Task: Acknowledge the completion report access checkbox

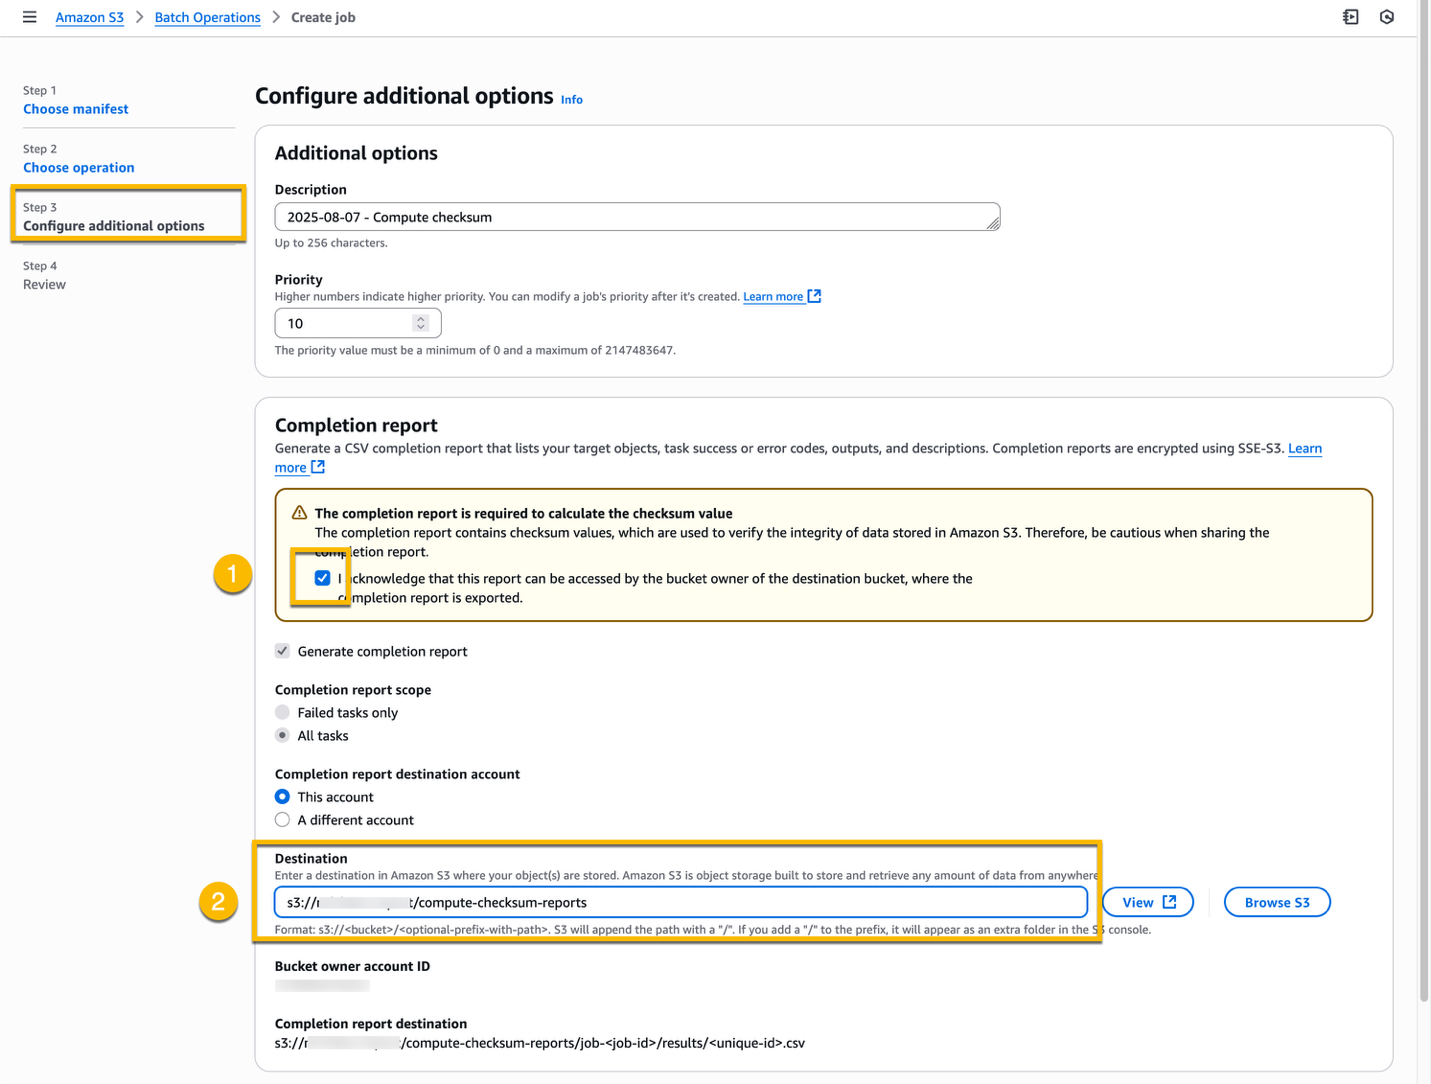Action: pyautogui.click(x=322, y=577)
